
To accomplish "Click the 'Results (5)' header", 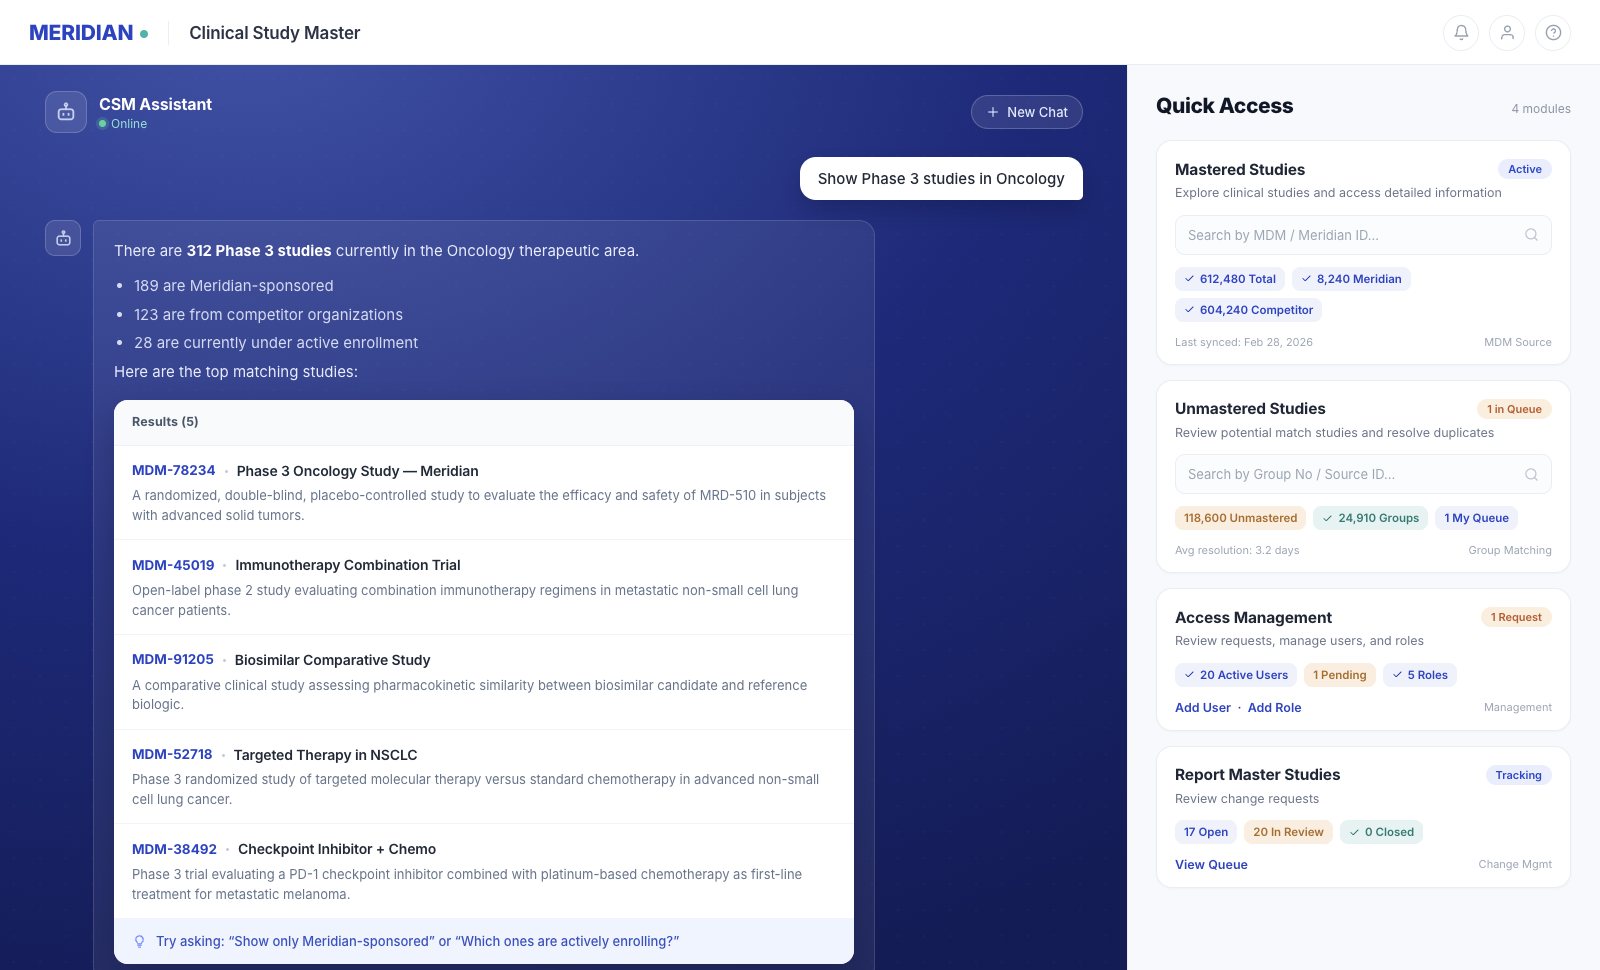I will (165, 422).
